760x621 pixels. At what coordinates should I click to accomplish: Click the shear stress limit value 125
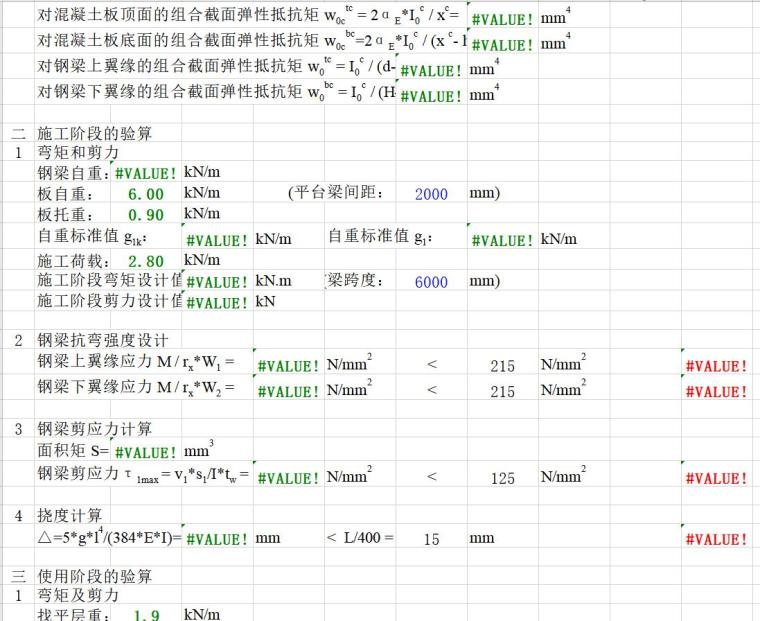(x=503, y=479)
